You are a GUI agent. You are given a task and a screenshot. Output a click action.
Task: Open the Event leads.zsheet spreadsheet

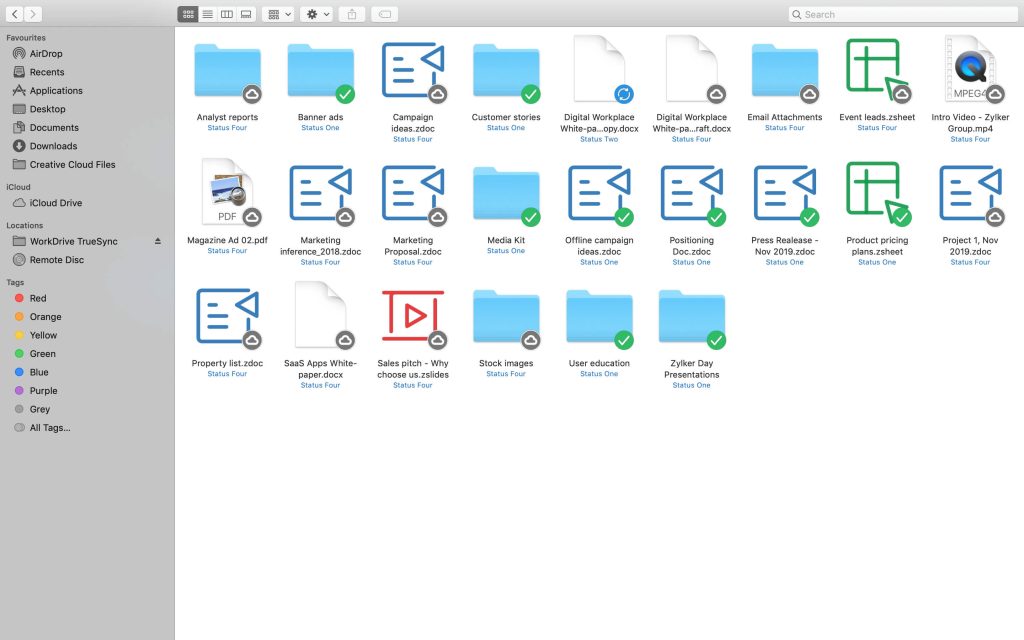click(876, 71)
